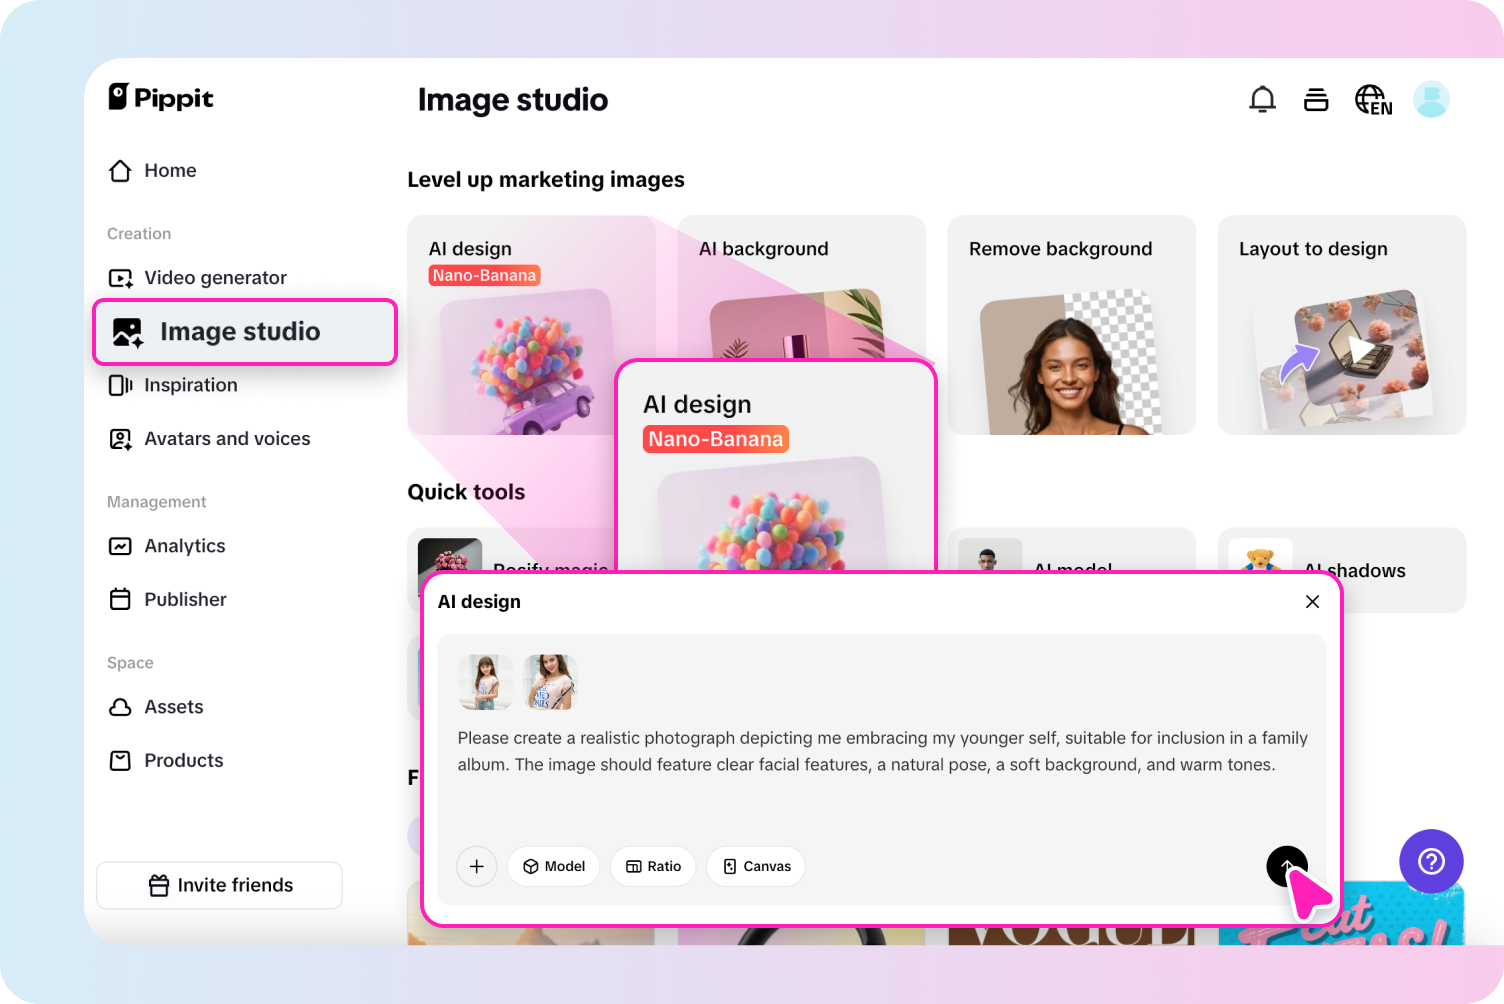Click the Pippit logo
This screenshot has width=1504, height=1004.
[x=161, y=98]
